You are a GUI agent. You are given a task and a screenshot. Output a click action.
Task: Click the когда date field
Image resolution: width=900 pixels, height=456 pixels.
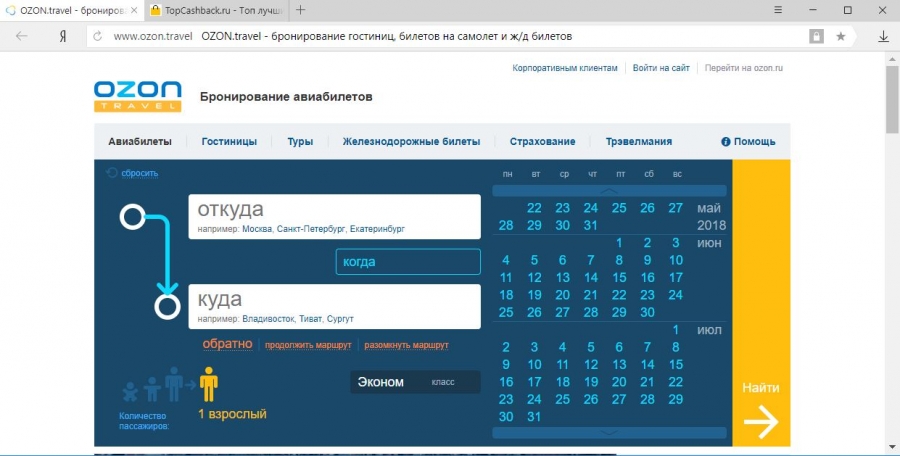(408, 261)
